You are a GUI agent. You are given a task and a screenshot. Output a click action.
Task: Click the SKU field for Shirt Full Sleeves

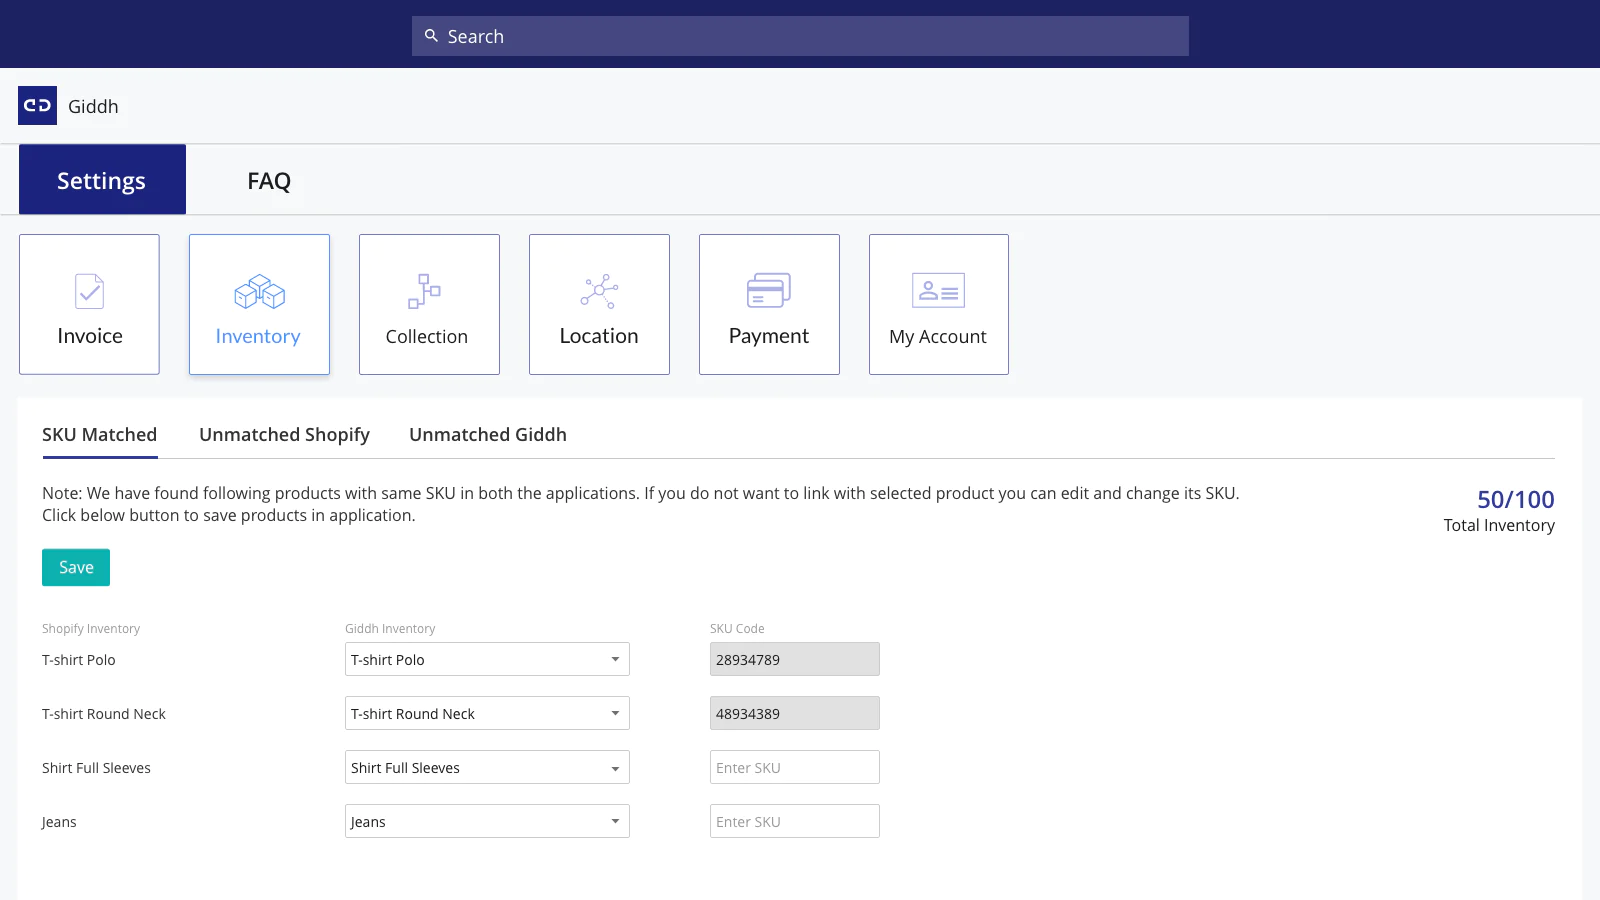coord(794,768)
